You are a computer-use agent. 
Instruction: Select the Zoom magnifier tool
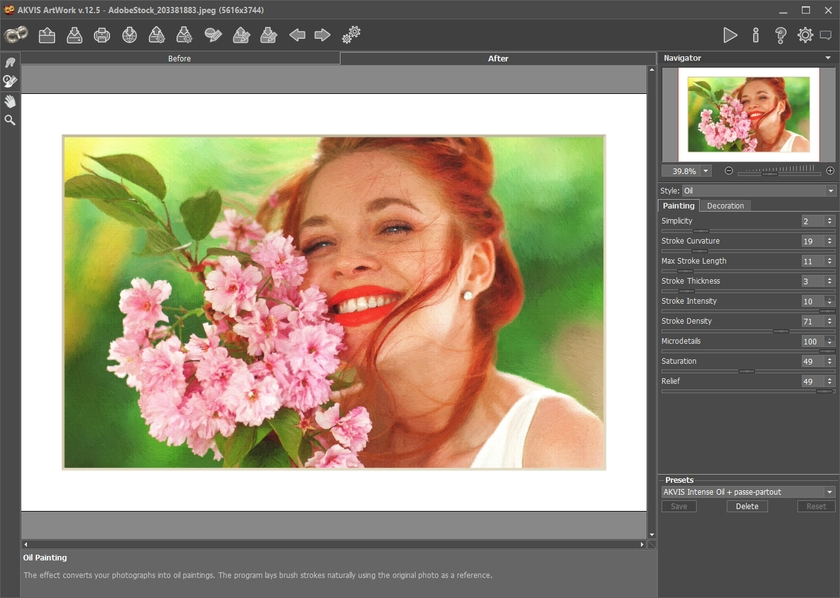[10, 120]
